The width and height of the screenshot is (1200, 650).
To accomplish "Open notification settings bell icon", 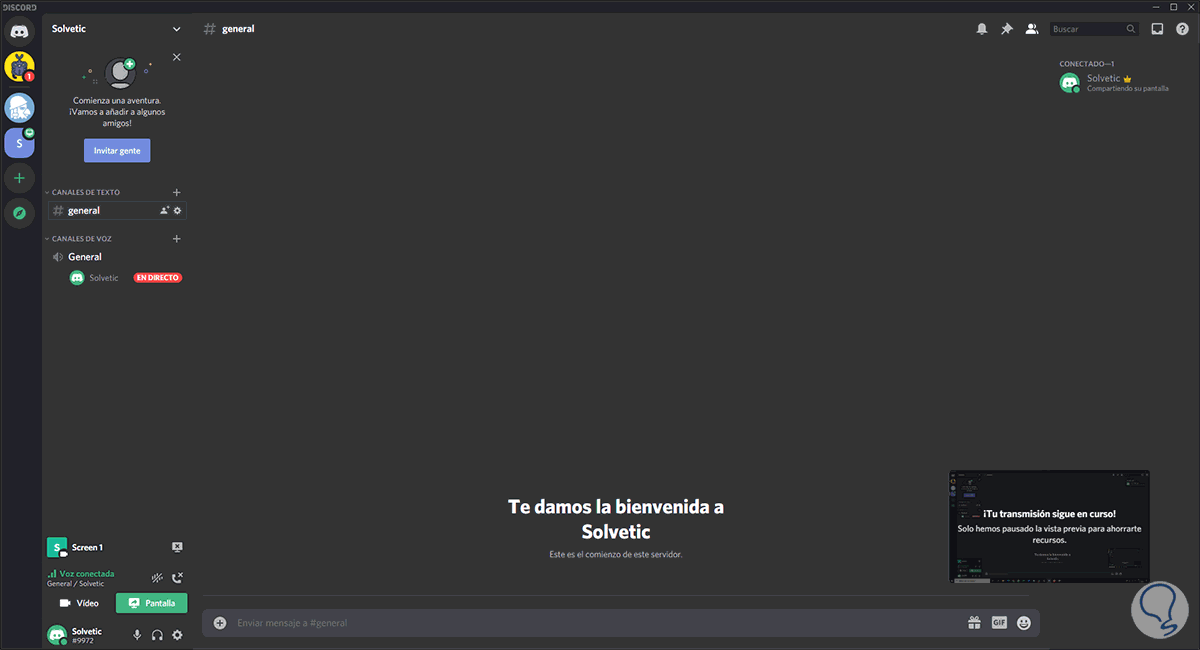I will coord(982,29).
